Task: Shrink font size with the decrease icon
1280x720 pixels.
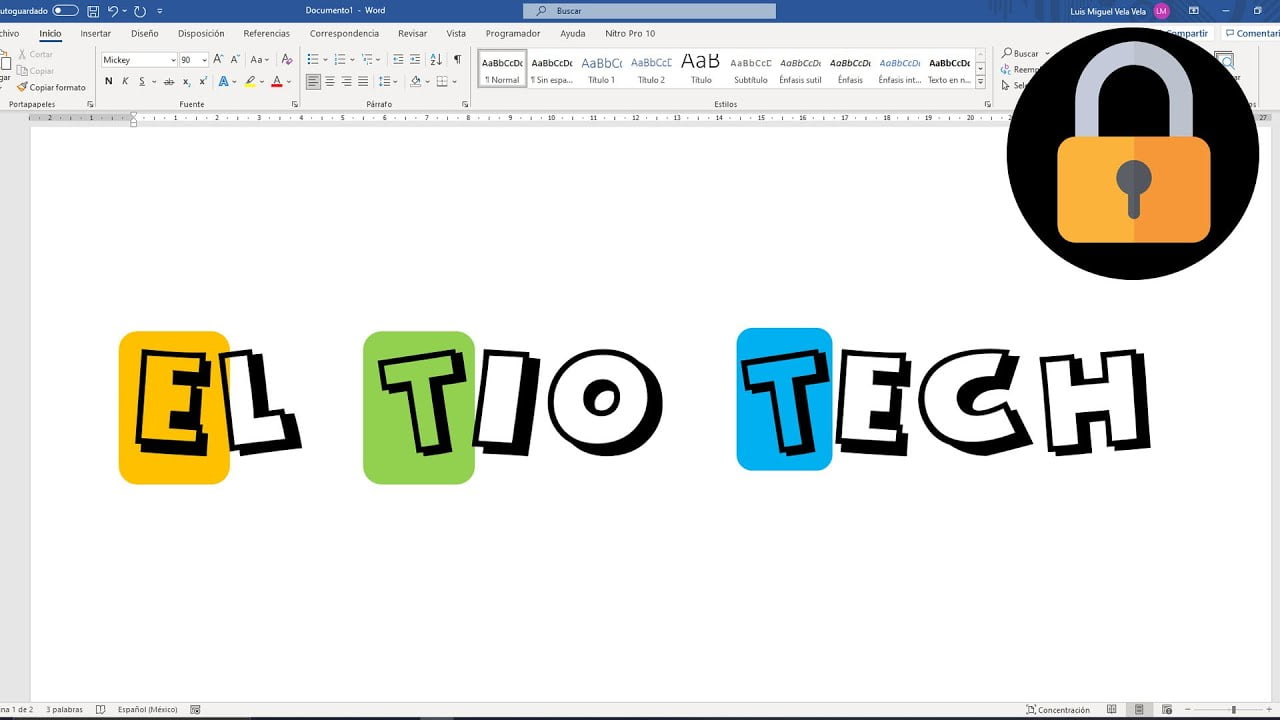Action: [234, 60]
